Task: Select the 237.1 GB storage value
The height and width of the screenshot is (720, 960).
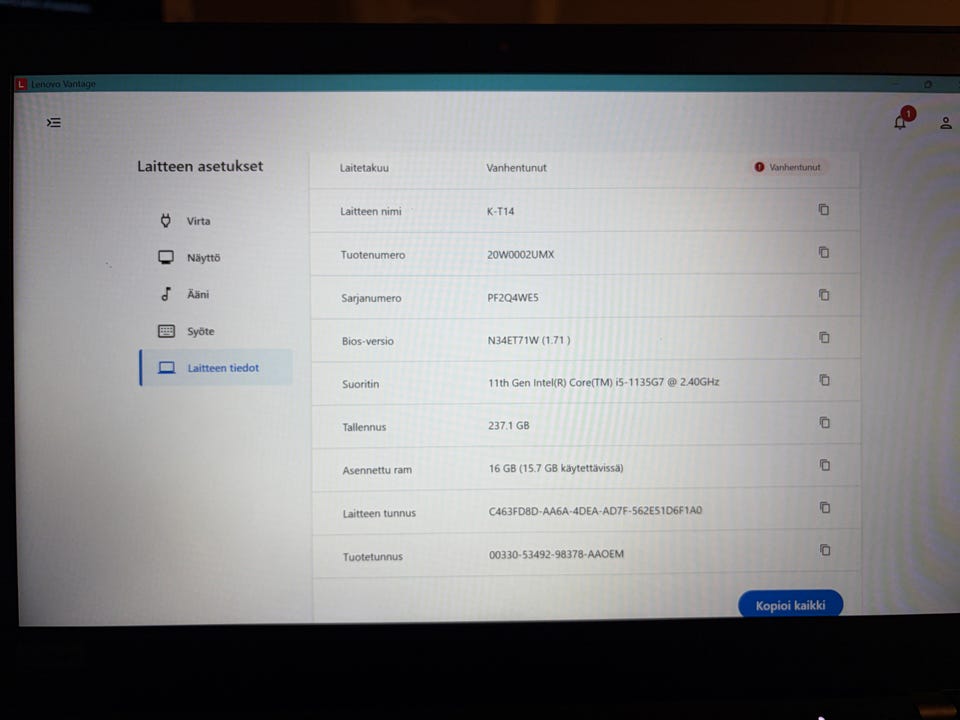Action: coord(509,425)
